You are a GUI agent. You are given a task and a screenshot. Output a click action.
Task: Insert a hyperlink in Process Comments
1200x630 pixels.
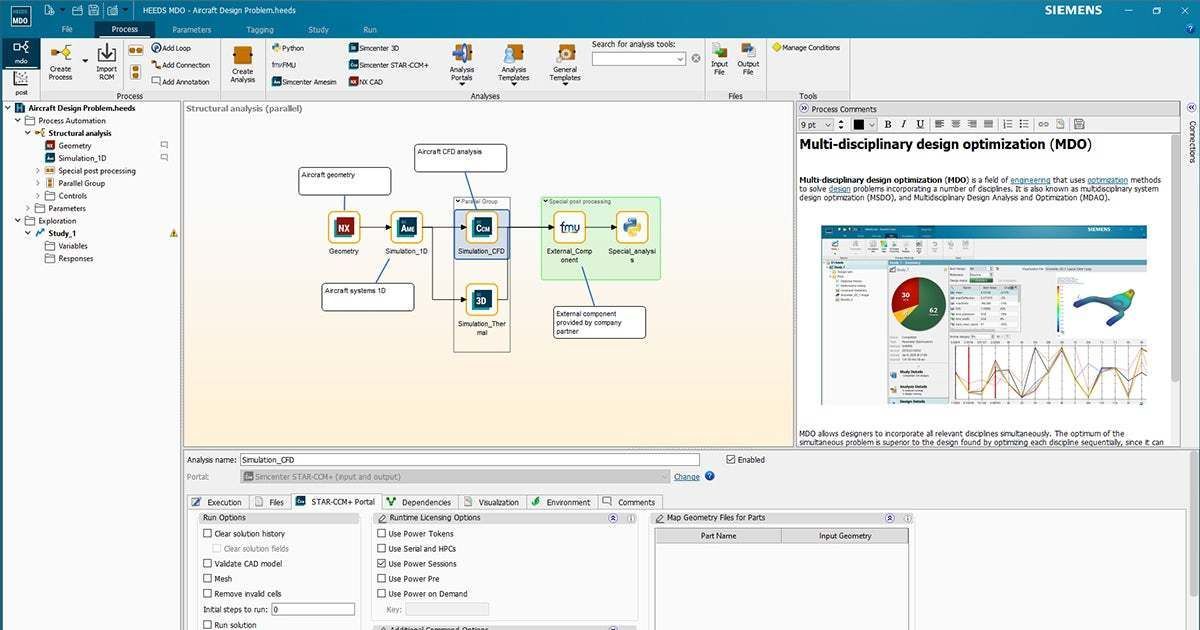coord(1043,124)
